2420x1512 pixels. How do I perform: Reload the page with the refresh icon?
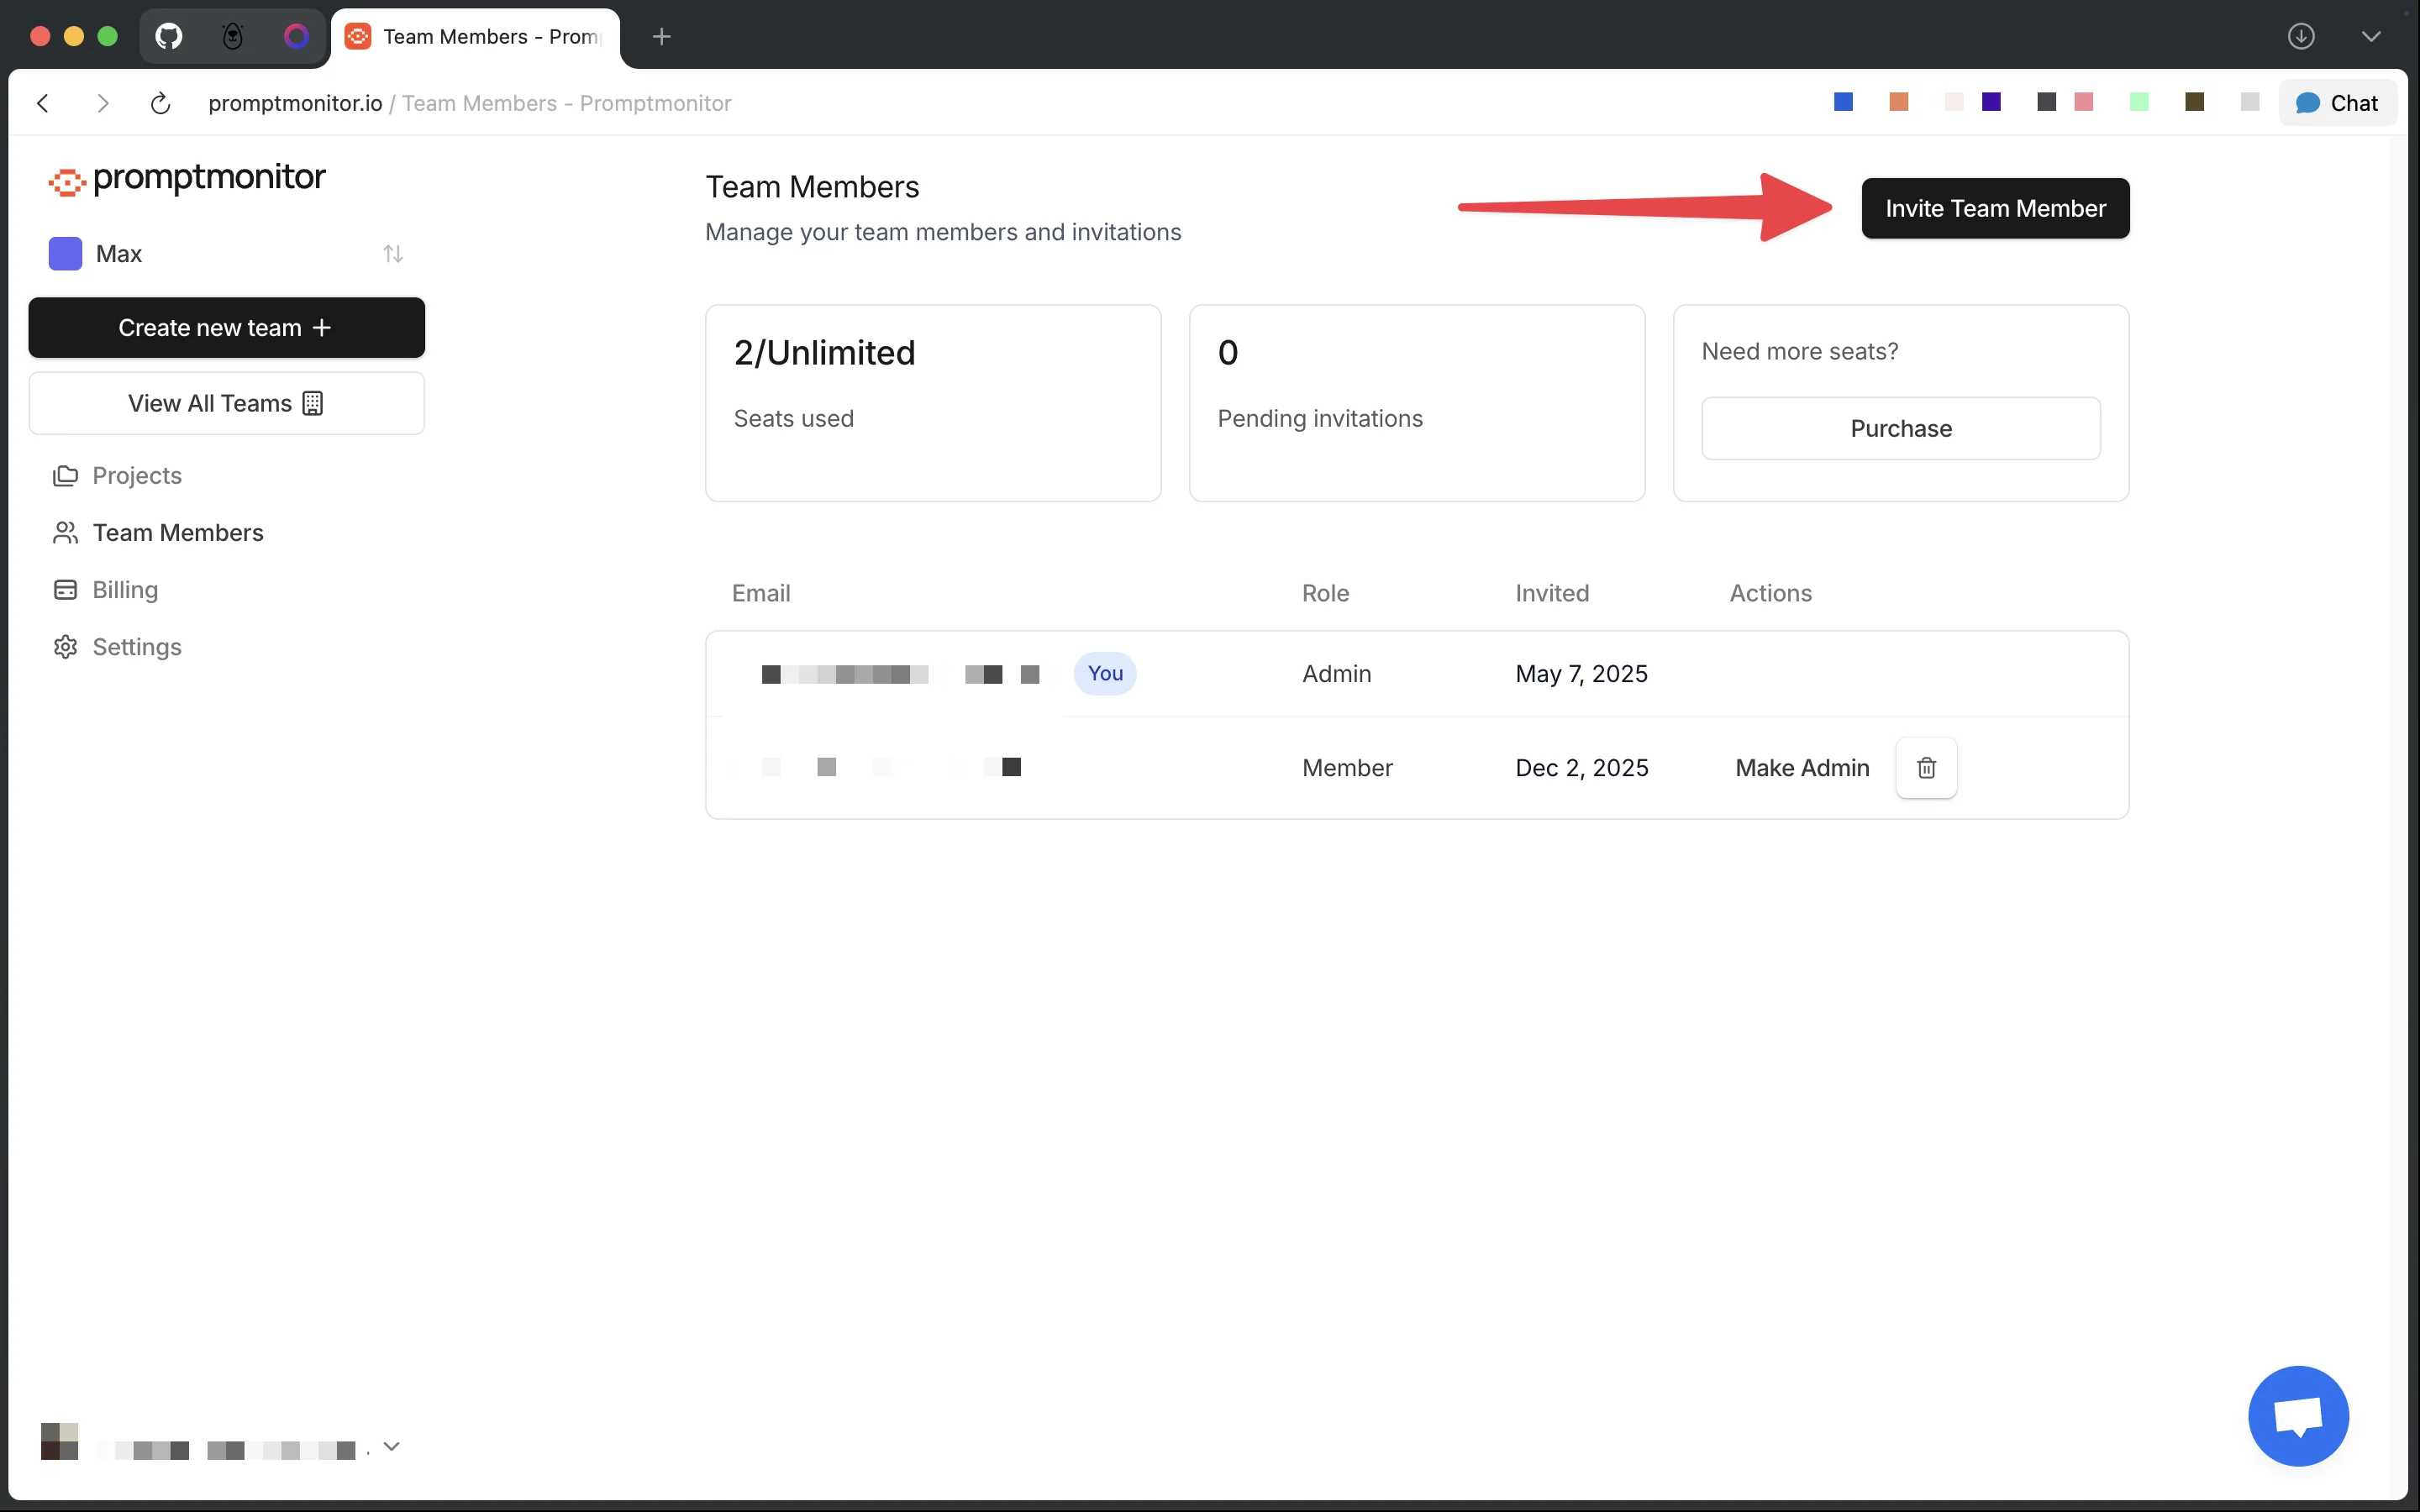click(160, 103)
